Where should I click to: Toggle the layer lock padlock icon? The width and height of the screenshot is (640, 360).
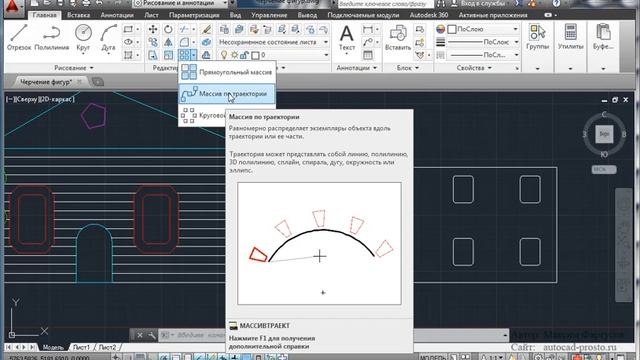(x=245, y=55)
